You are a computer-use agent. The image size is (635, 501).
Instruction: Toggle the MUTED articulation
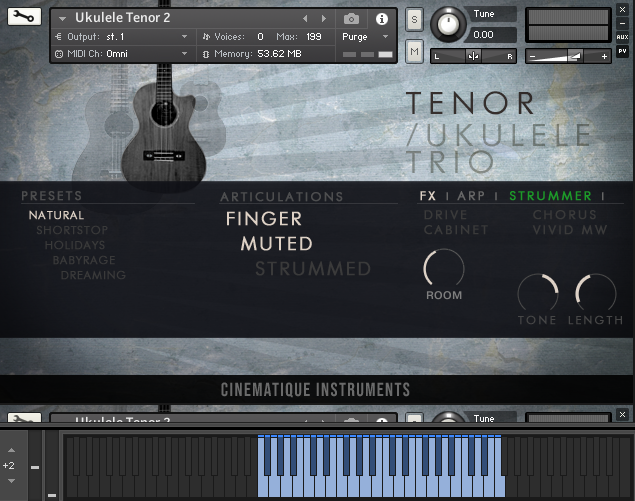(277, 244)
